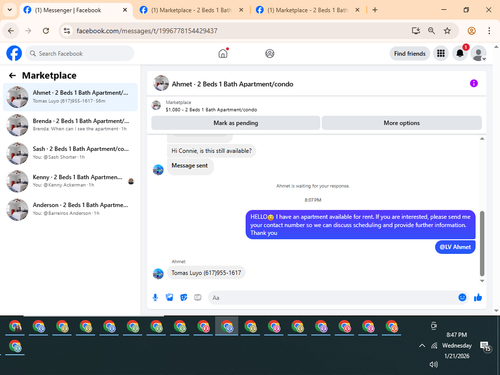Open Kenny's apartment conversation

[70, 181]
